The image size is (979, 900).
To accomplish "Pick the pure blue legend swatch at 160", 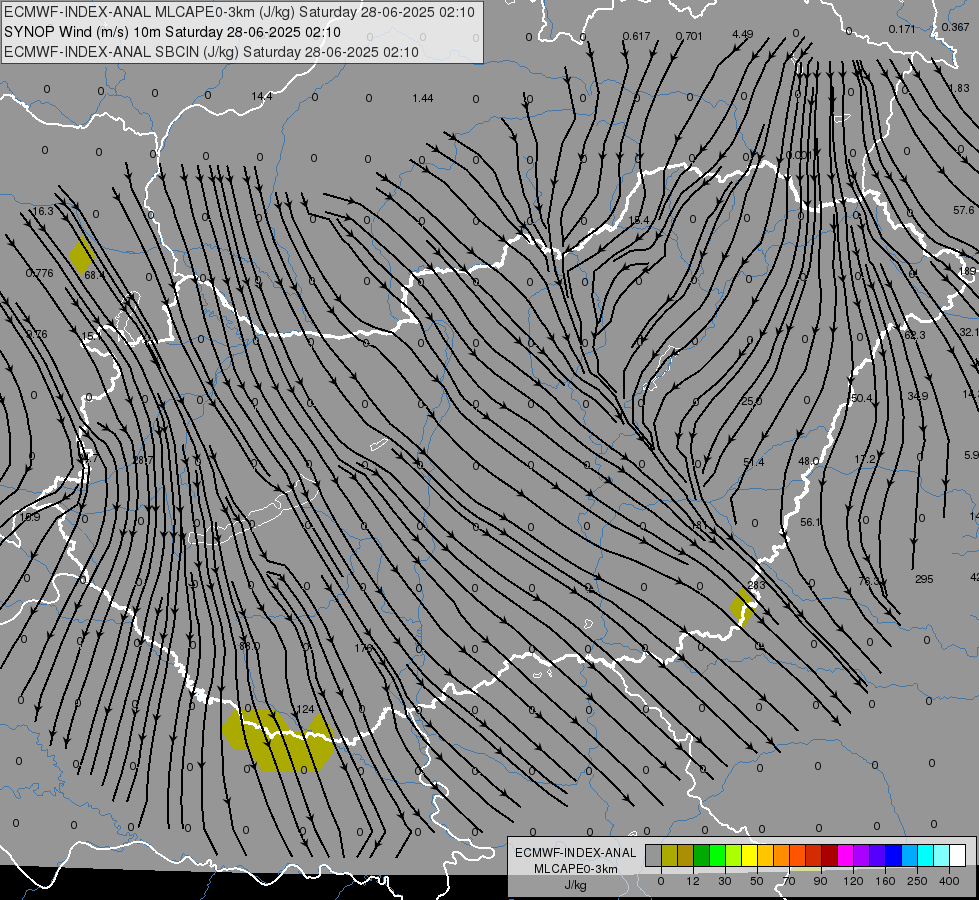I will pos(893,855).
